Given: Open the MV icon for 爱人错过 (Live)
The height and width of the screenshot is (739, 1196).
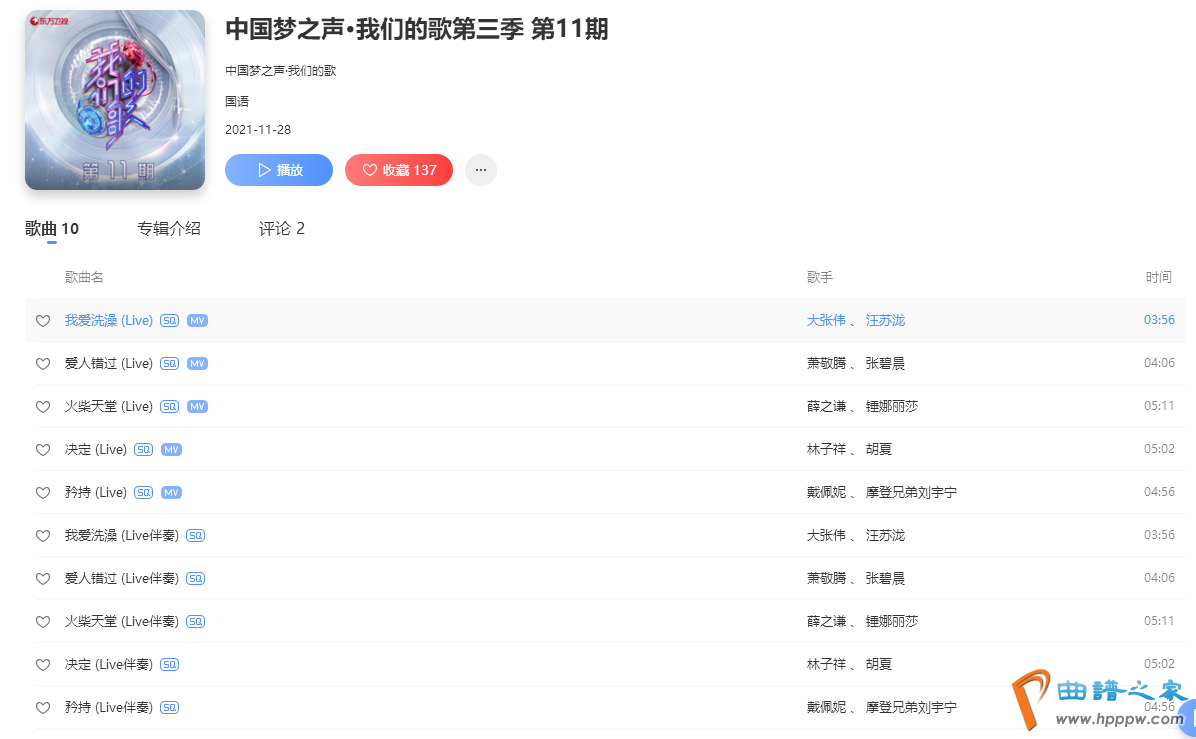Looking at the screenshot, I should click(197, 363).
